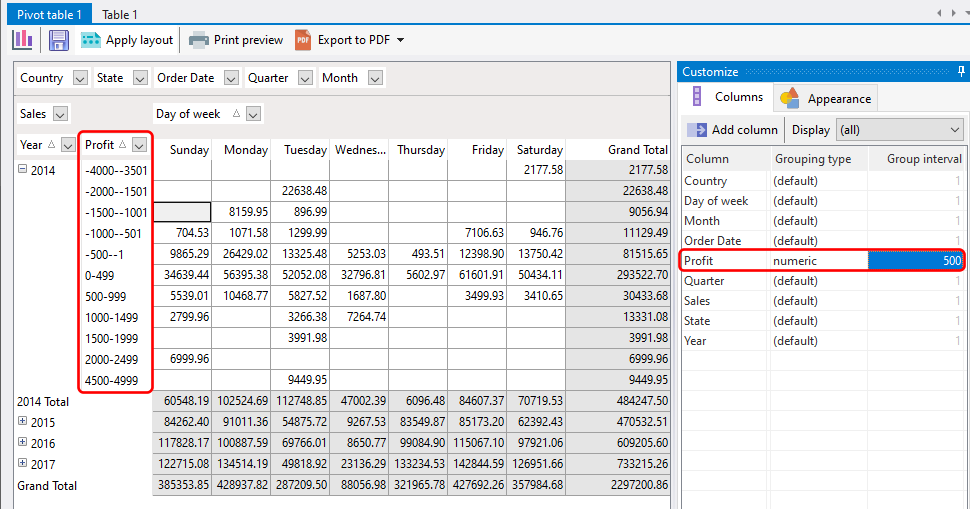The width and height of the screenshot is (970, 509).
Task: Click Add column in Customize panel
Action: coord(733,129)
